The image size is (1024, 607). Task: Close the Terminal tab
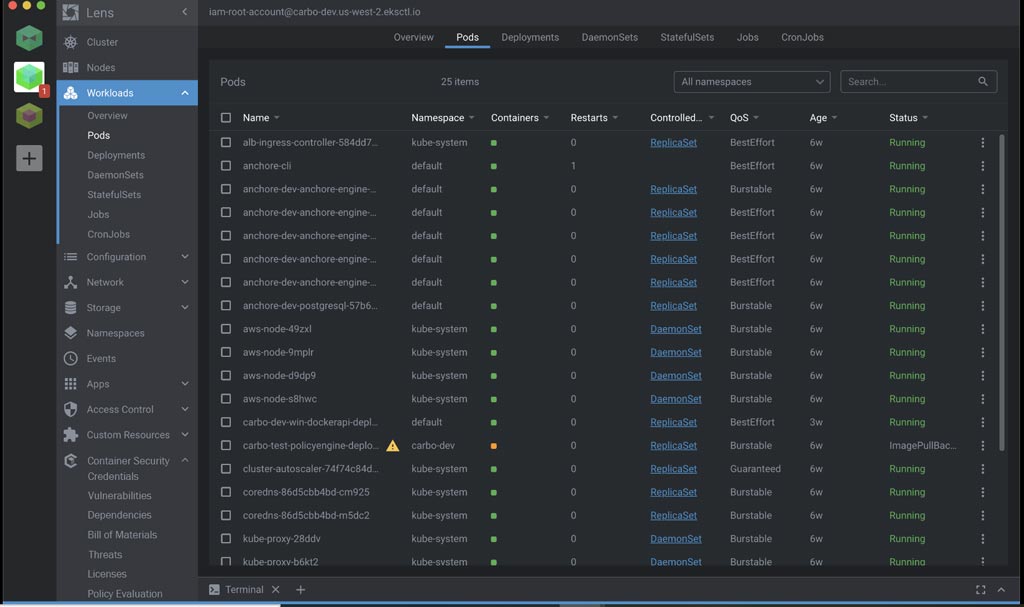pyautogui.click(x=276, y=590)
